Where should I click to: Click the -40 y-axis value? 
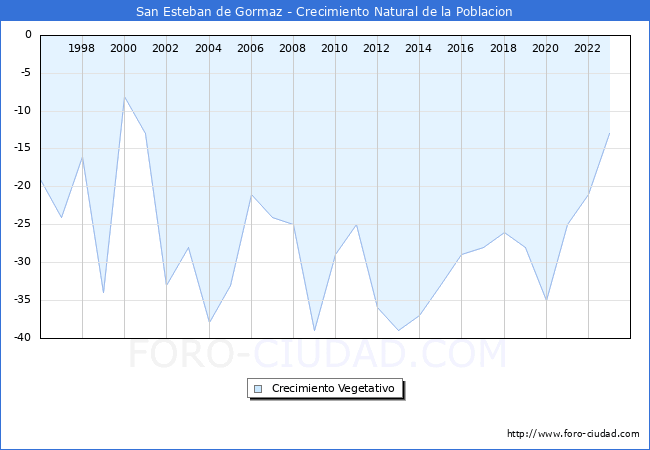tap(22, 337)
